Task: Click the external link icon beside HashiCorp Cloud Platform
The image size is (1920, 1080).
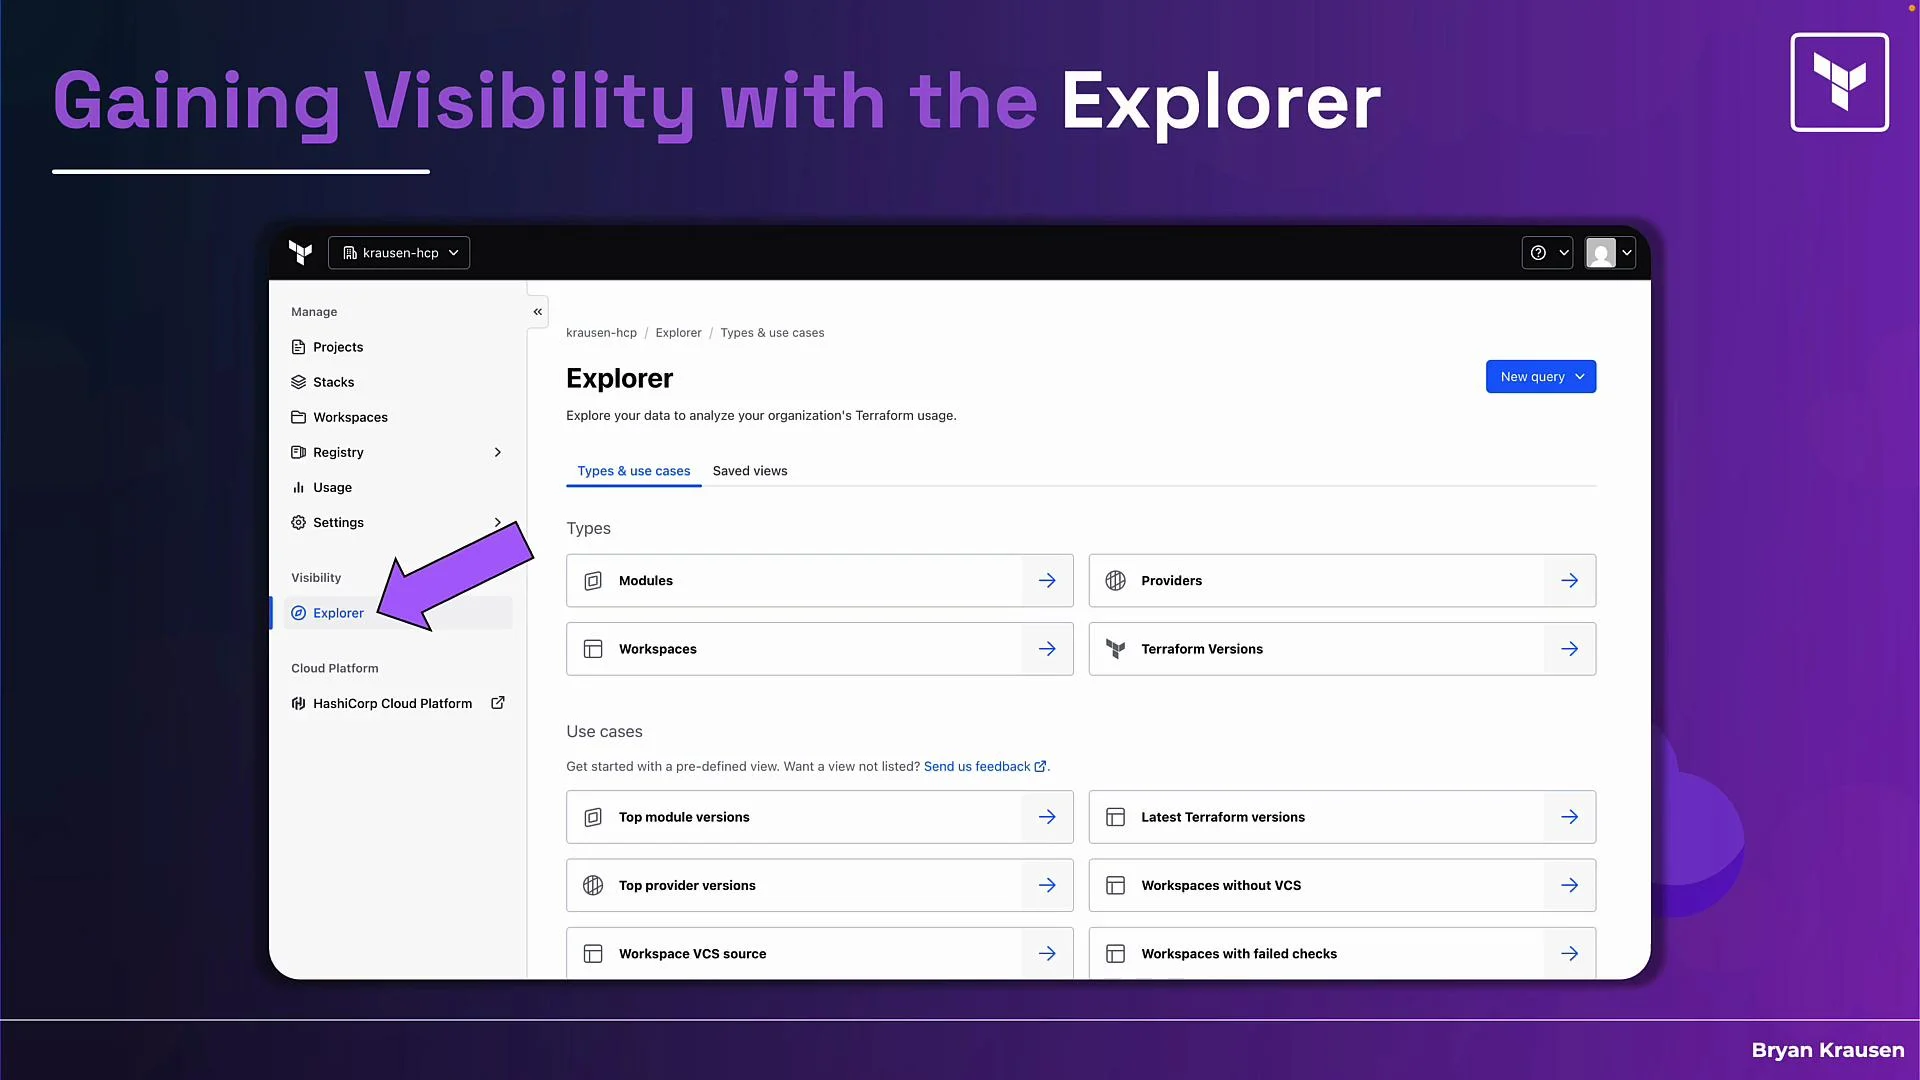Action: tap(498, 703)
